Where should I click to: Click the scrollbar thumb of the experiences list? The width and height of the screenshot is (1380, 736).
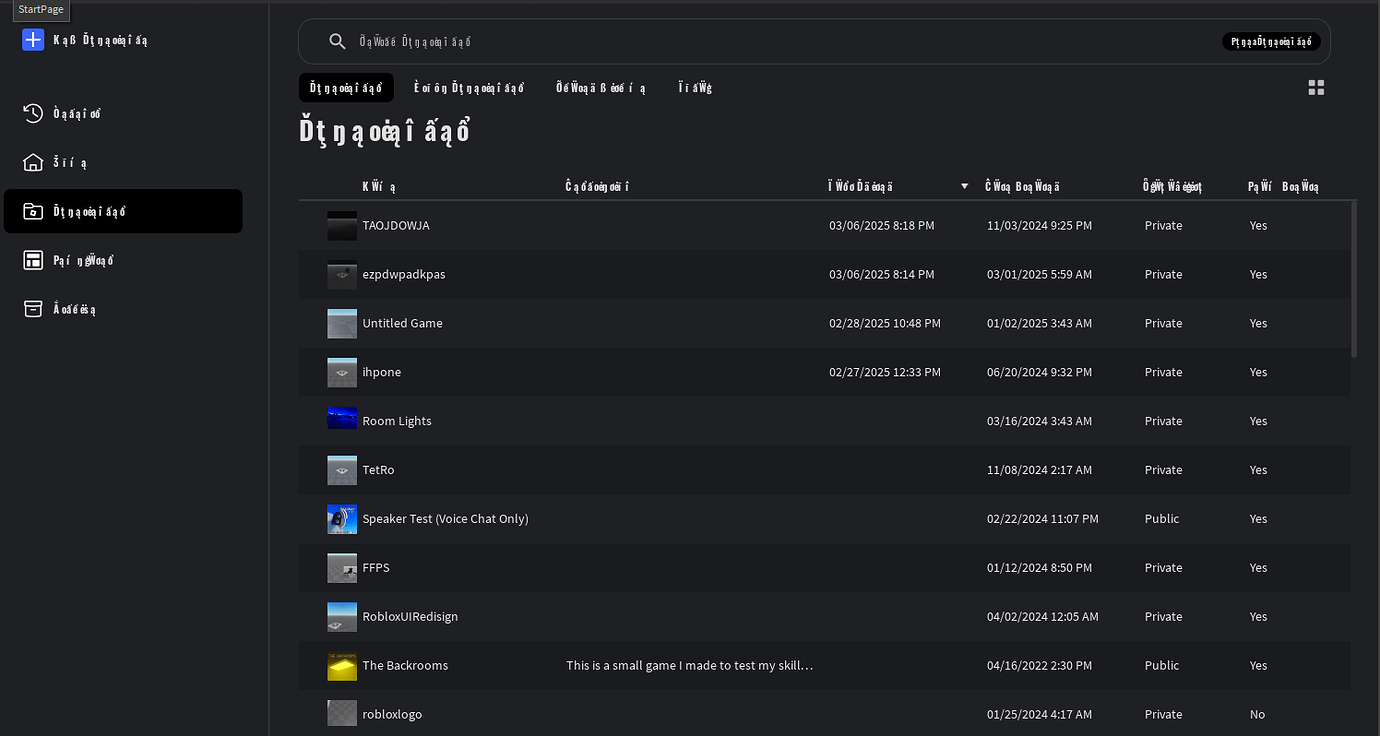(1354, 279)
